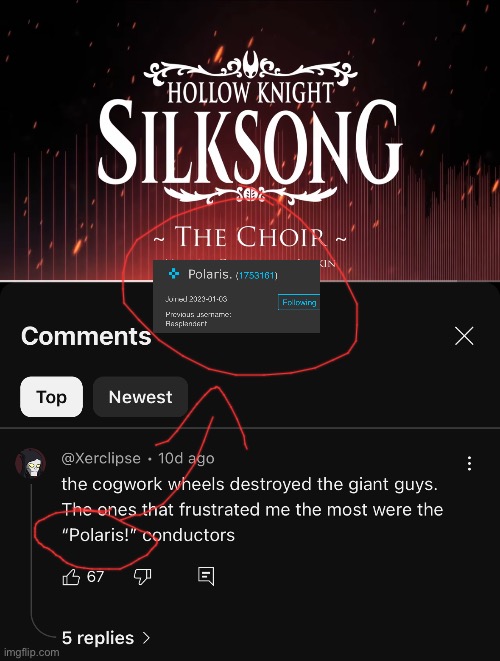
Task: Like the Xerclipse comment with thumbs-up
Action: 71,576
